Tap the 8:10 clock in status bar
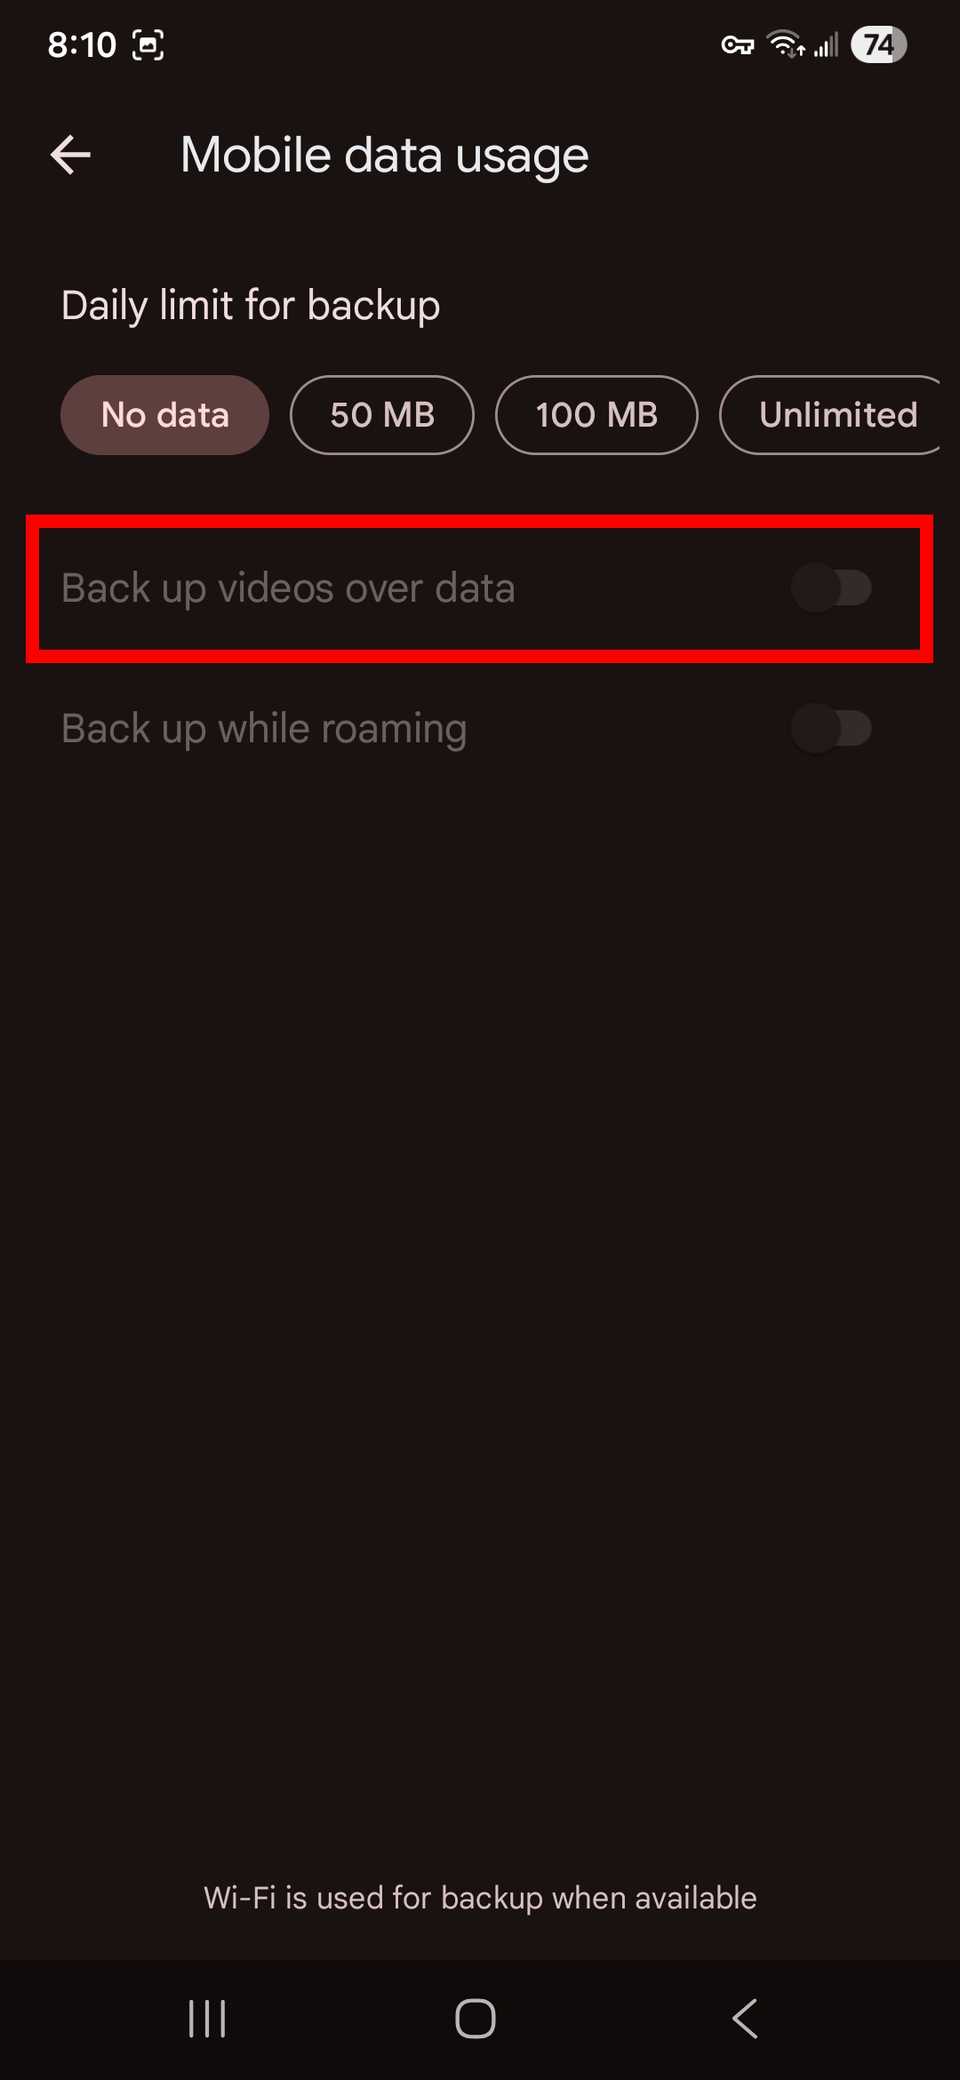Viewport: 960px width, 2080px height. [x=82, y=45]
